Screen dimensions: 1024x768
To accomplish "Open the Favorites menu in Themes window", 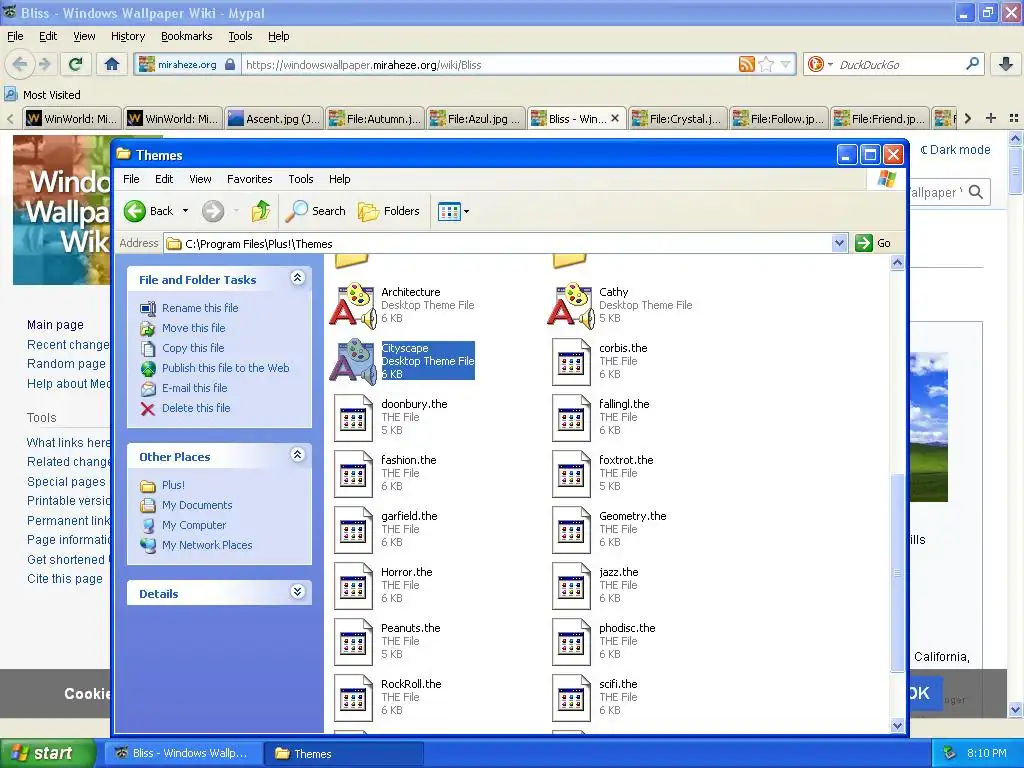I will [249, 179].
